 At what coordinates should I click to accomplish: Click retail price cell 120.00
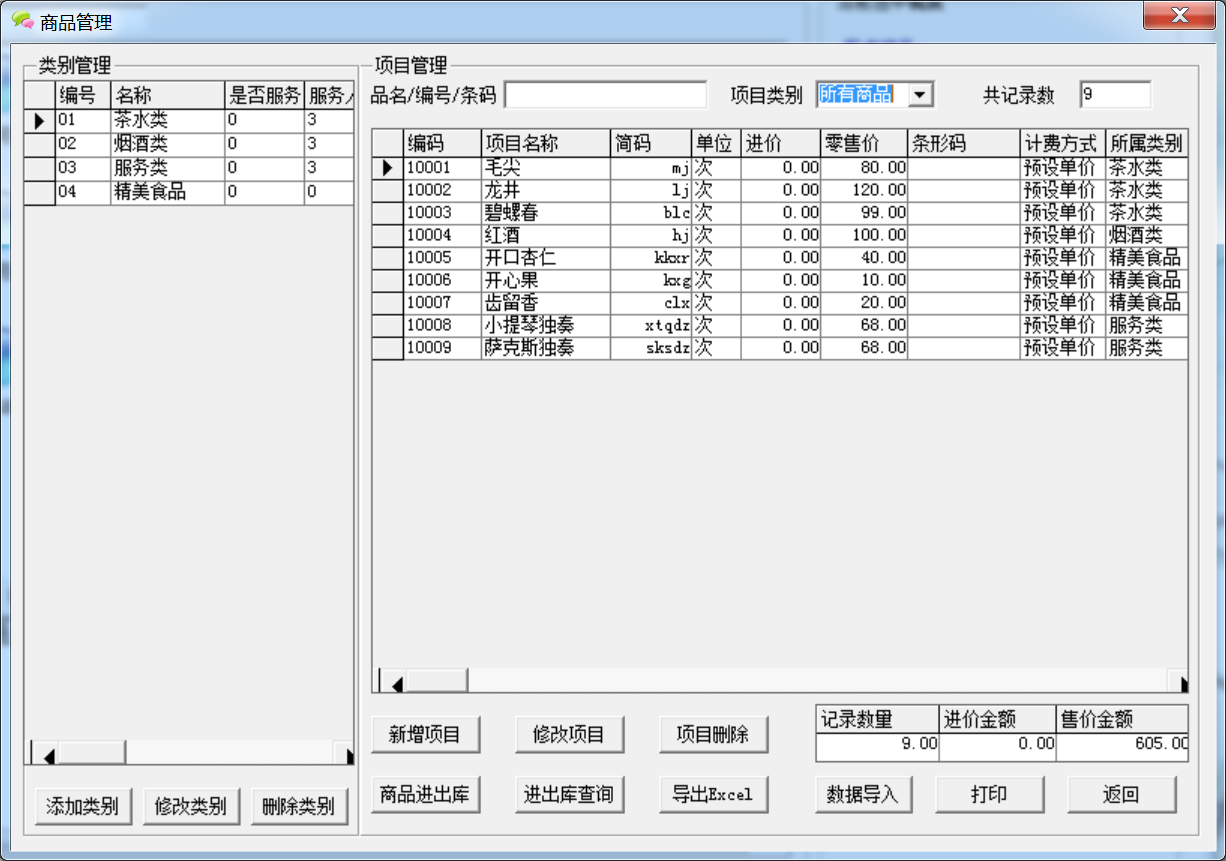pos(864,190)
